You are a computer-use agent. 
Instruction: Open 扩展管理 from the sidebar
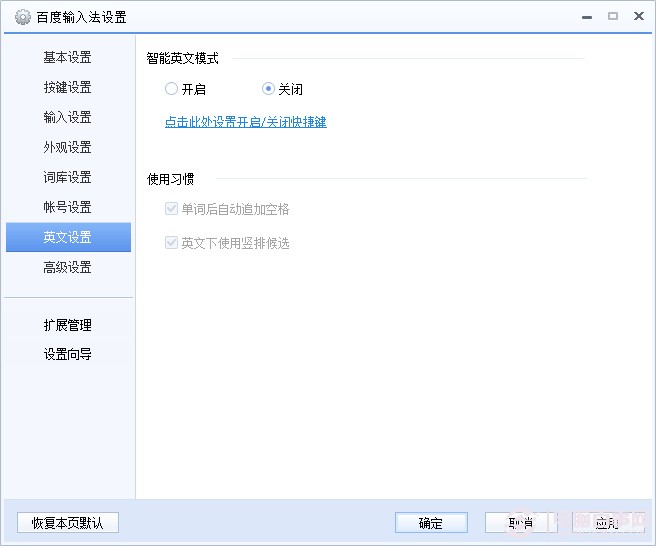[67, 325]
